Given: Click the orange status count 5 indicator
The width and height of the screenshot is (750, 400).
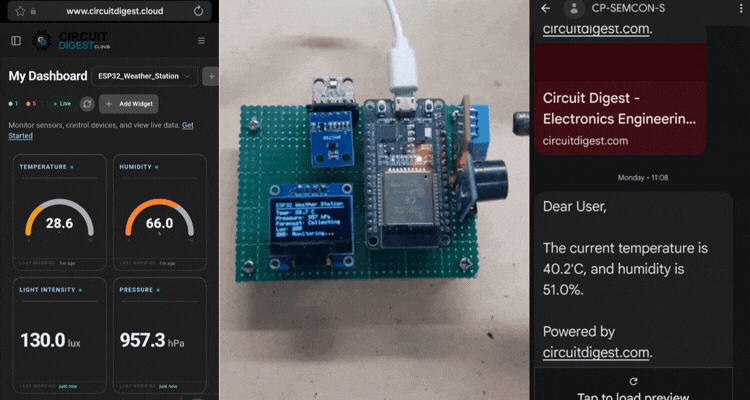Looking at the screenshot, I should 31,103.
